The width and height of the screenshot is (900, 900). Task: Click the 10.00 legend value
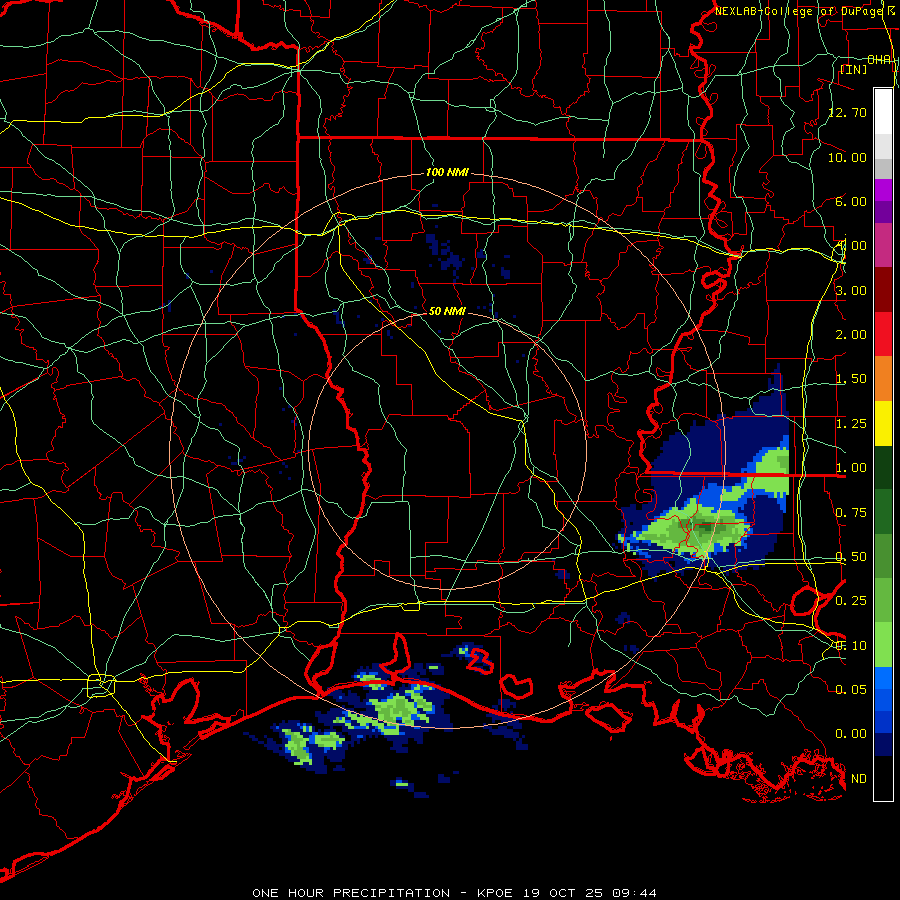[848, 157]
